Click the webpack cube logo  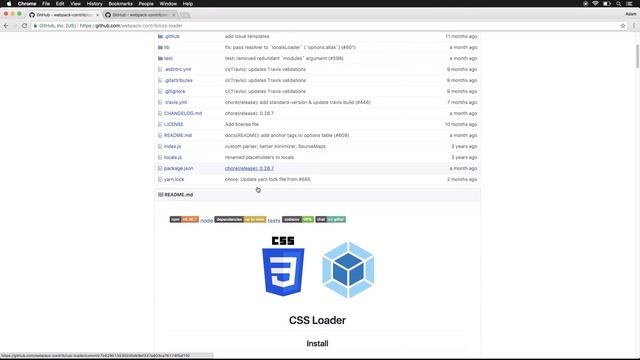pyautogui.click(x=348, y=270)
